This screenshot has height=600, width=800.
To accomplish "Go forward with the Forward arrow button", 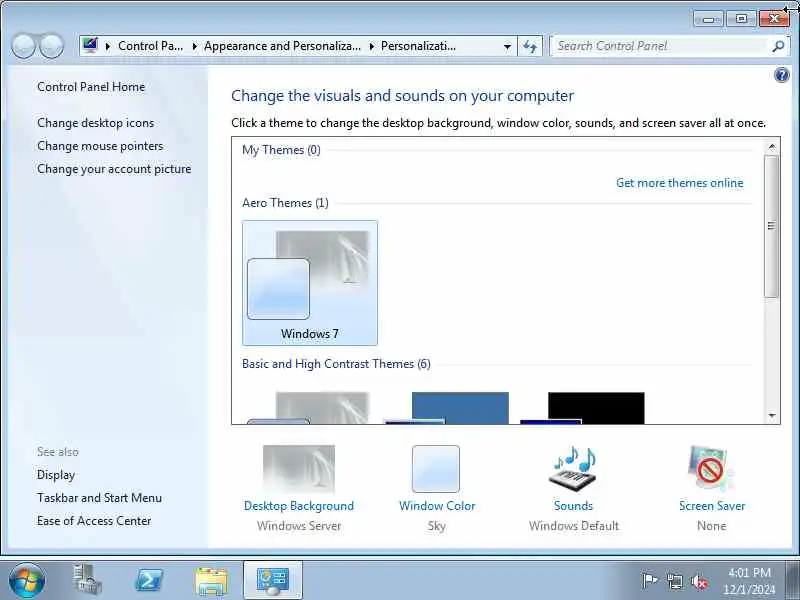I will click(x=52, y=46).
